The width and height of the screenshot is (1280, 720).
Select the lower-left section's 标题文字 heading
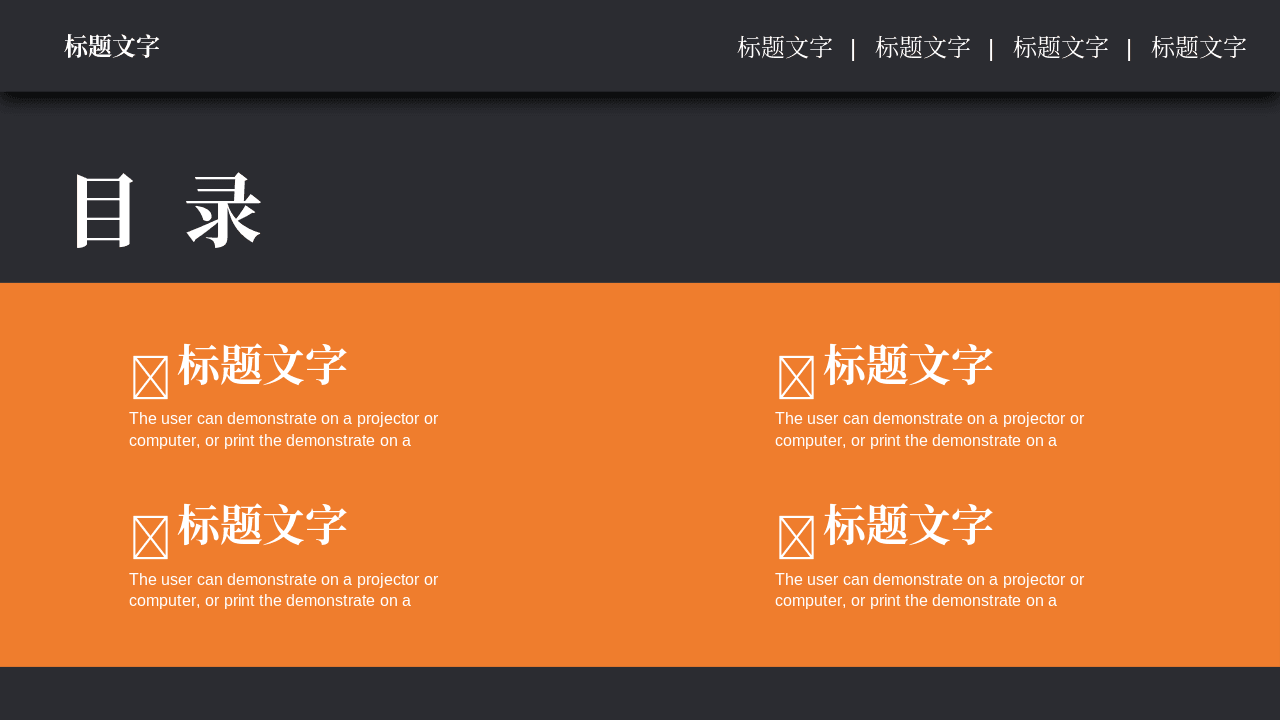(263, 525)
